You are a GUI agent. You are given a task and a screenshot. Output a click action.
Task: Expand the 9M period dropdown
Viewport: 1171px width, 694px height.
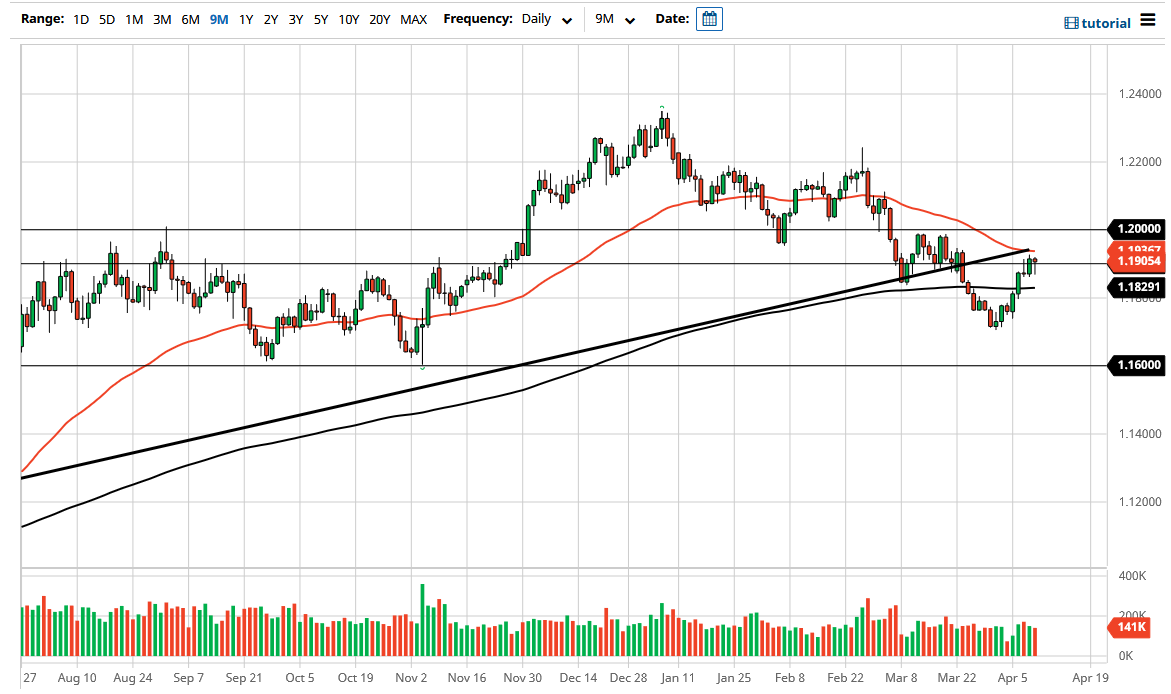pos(615,19)
